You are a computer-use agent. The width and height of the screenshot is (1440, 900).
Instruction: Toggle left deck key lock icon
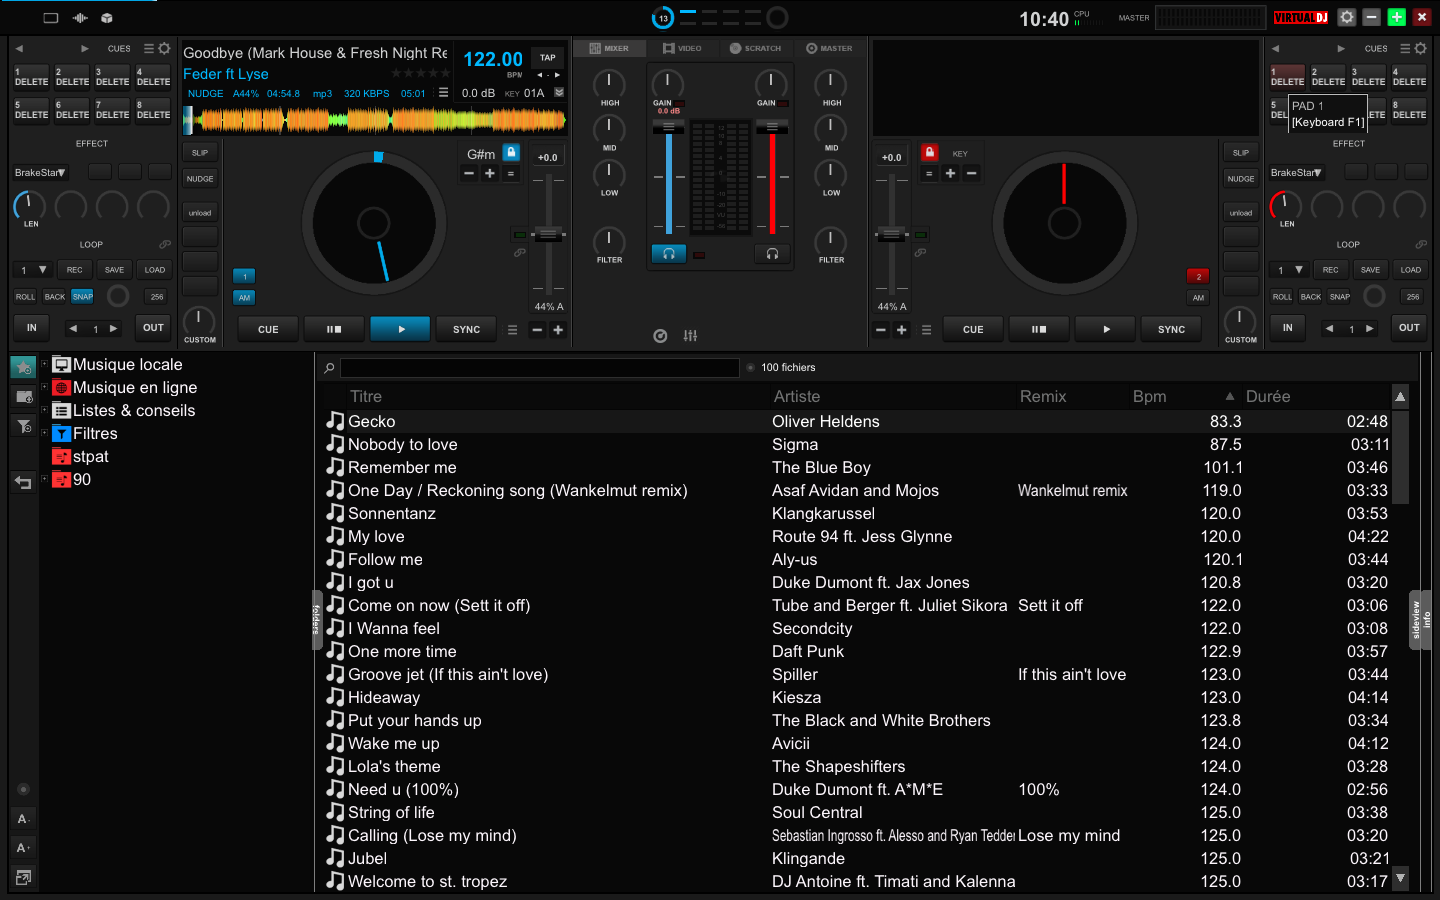click(511, 152)
